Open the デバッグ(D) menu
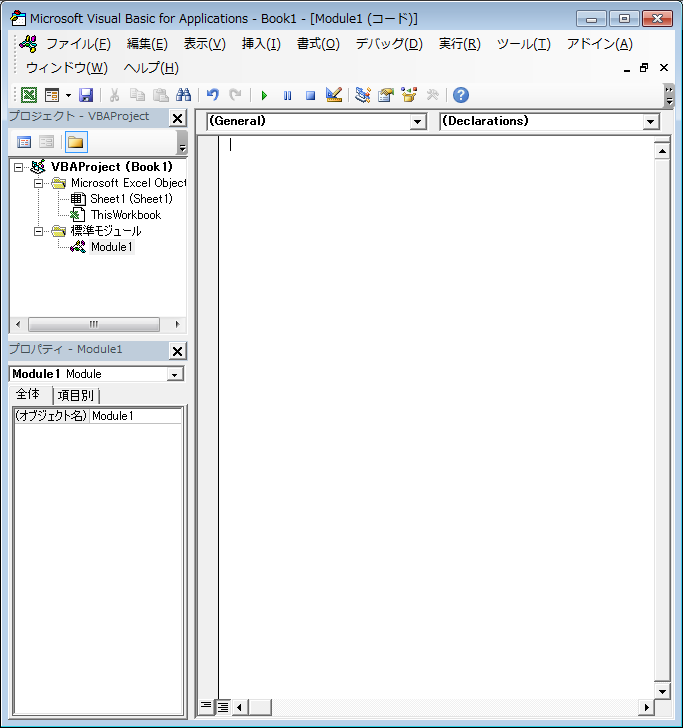Screen dimensions: 683x728 coord(389,44)
